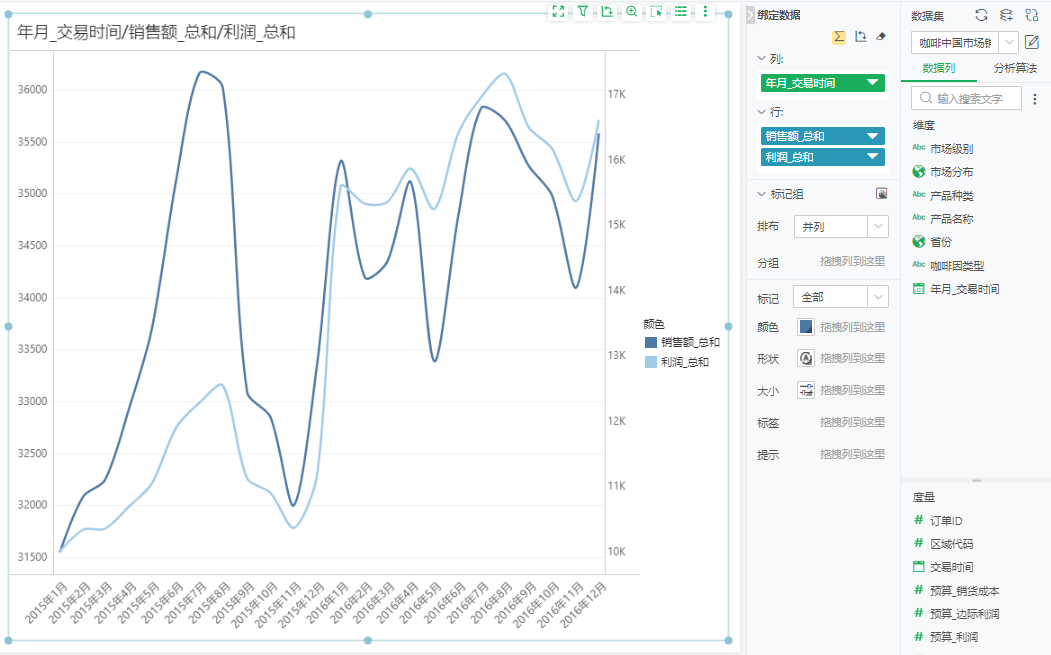The image size is (1051, 655).
Task: Open the 利润_总和 row pill dropdown
Action: [872, 157]
